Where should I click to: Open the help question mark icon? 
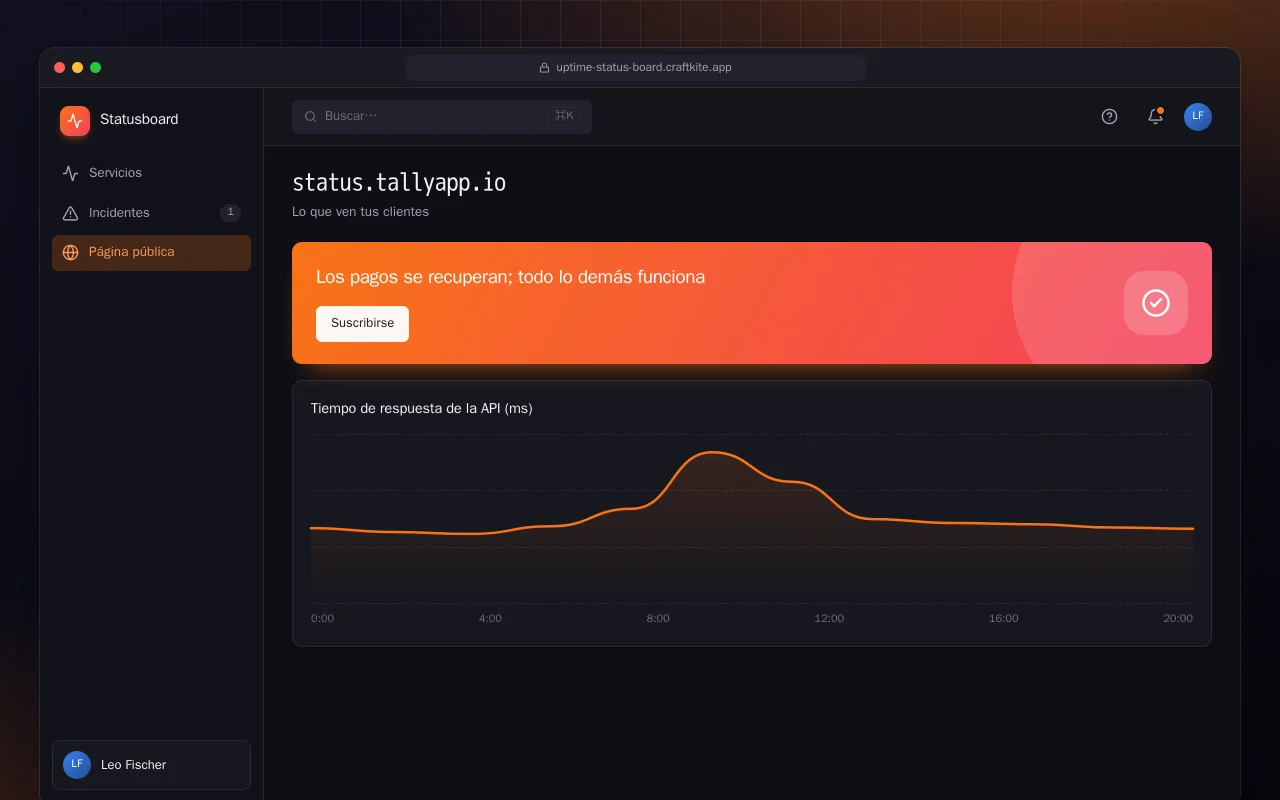pos(1109,116)
